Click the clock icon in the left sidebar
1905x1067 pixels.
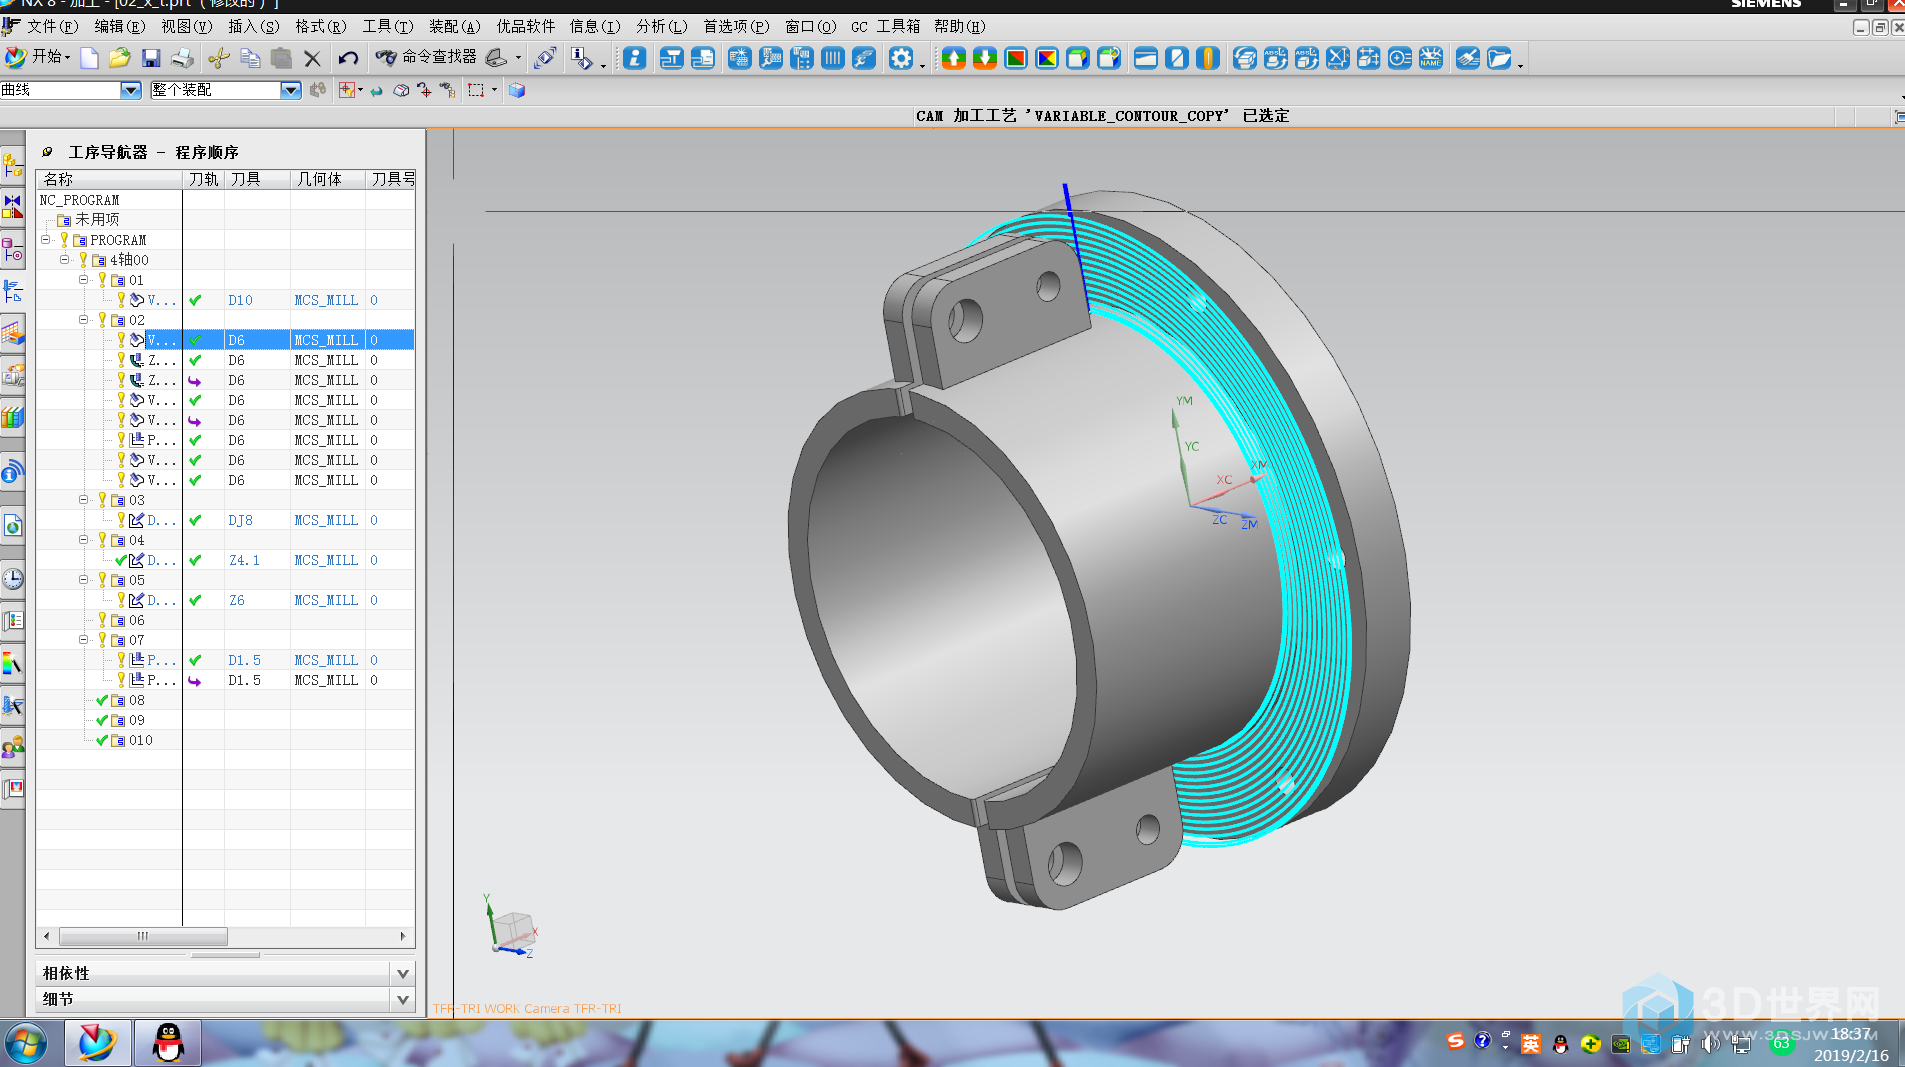point(12,579)
